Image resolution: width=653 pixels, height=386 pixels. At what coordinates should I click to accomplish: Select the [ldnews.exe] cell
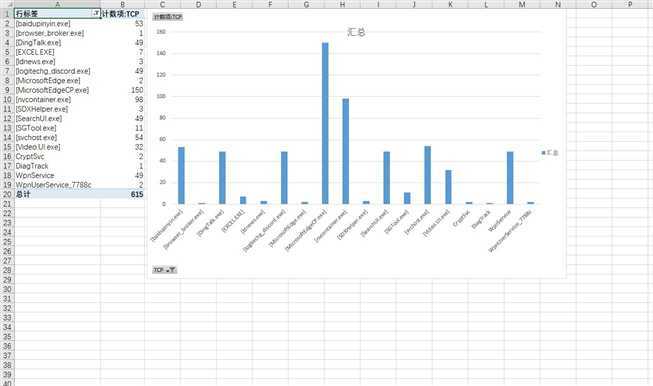tap(57, 61)
